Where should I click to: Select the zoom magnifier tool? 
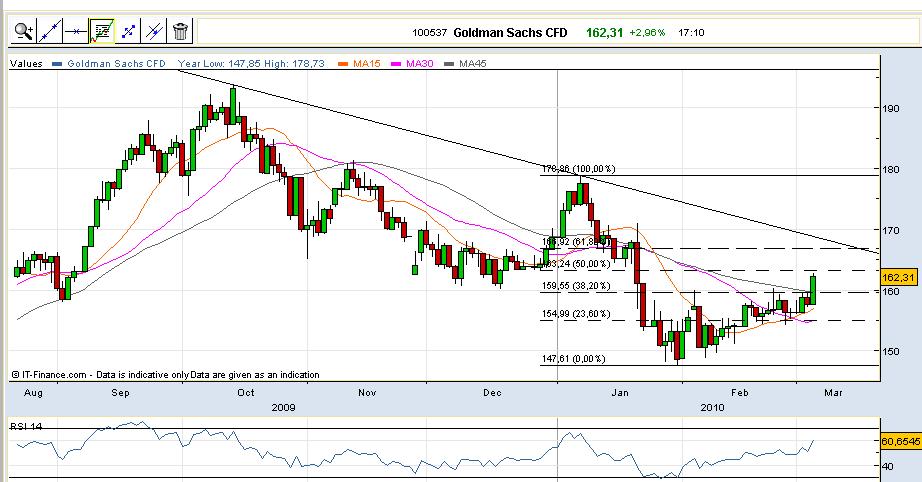(x=24, y=31)
